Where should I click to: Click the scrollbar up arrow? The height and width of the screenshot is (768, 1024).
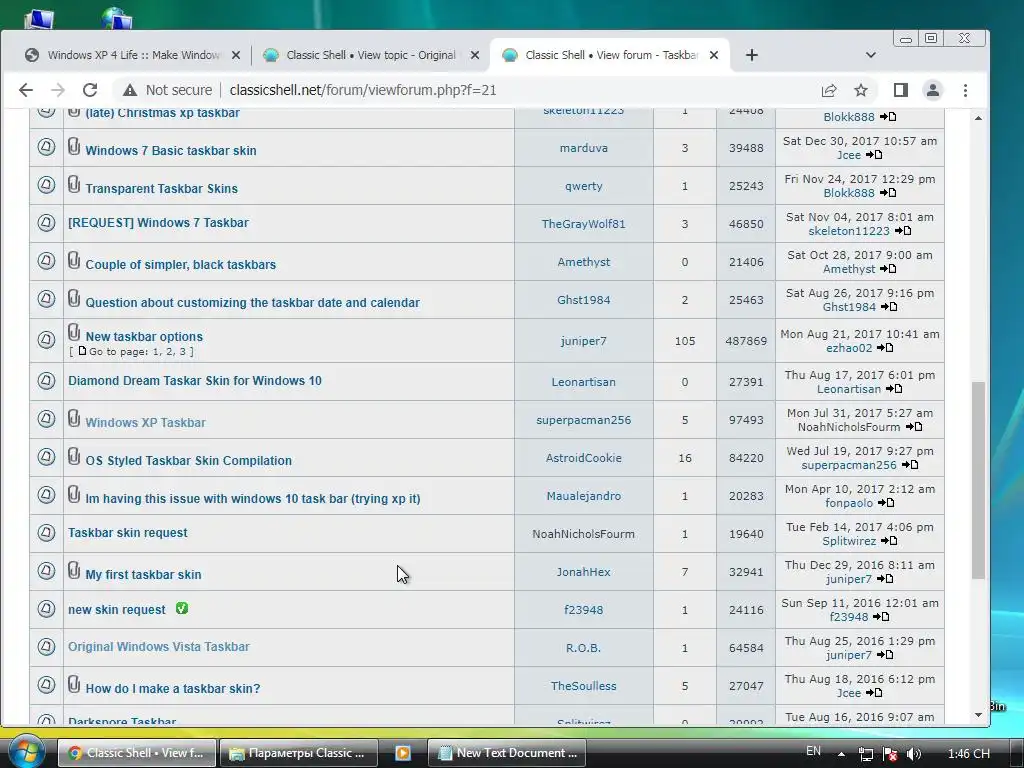click(x=978, y=118)
